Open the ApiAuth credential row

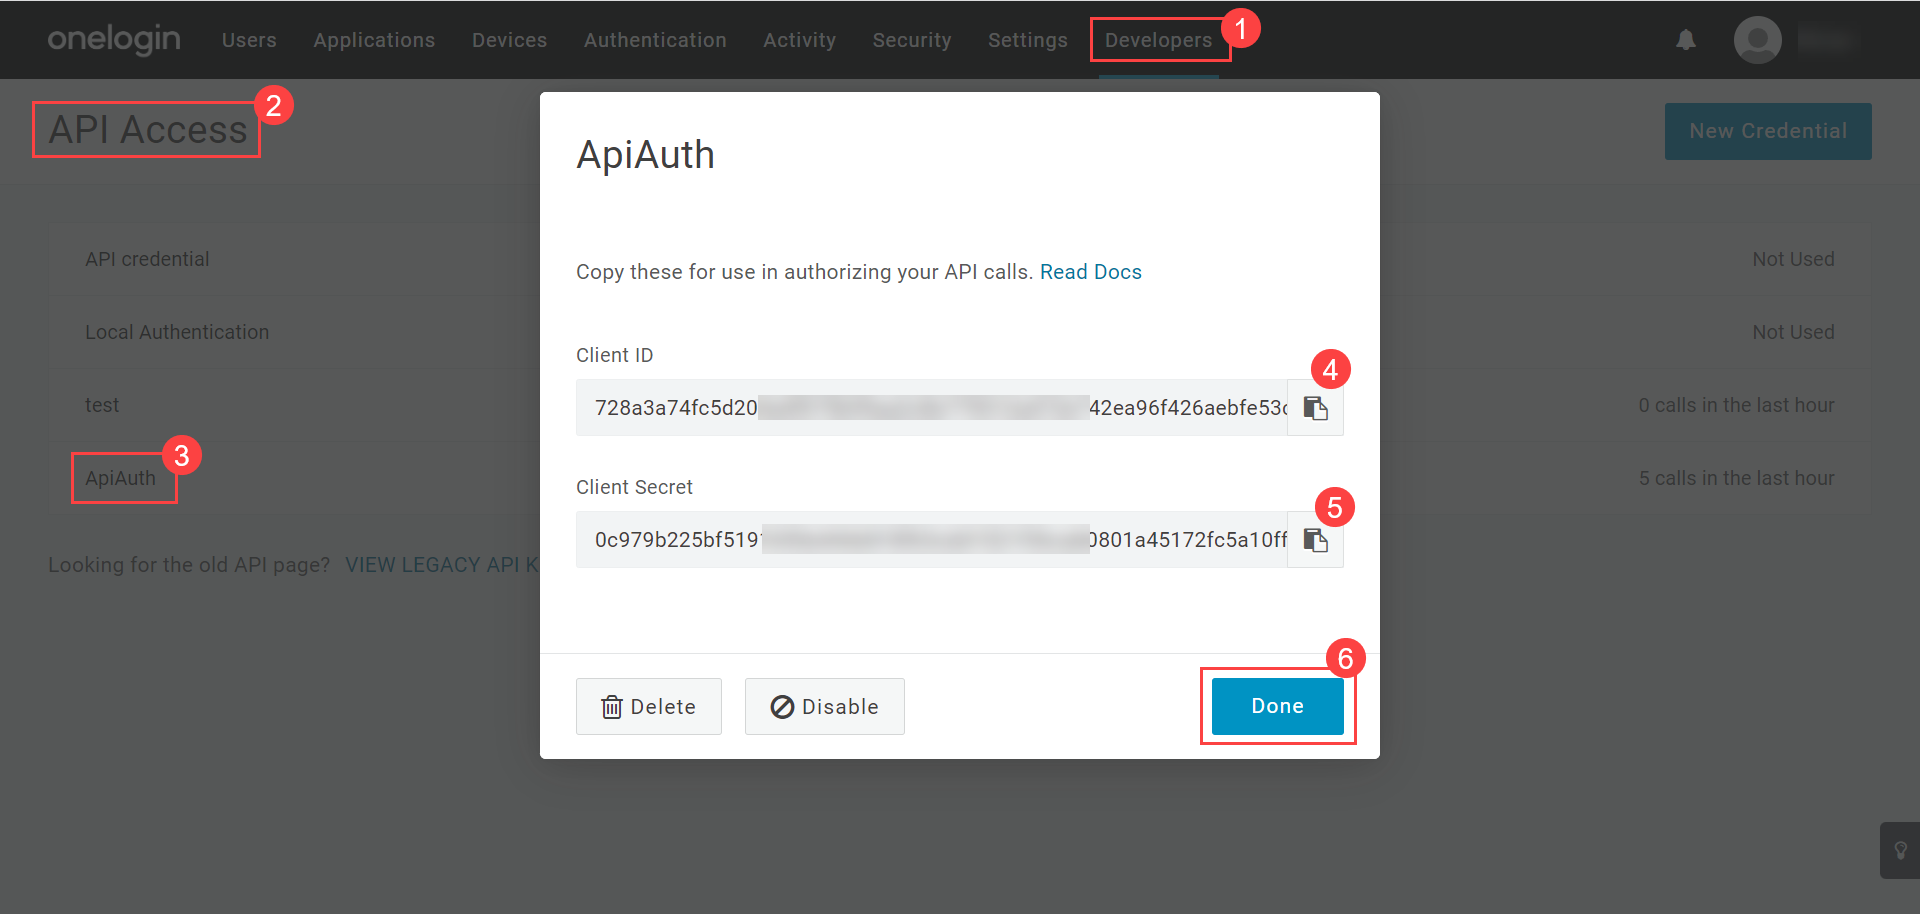click(121, 478)
